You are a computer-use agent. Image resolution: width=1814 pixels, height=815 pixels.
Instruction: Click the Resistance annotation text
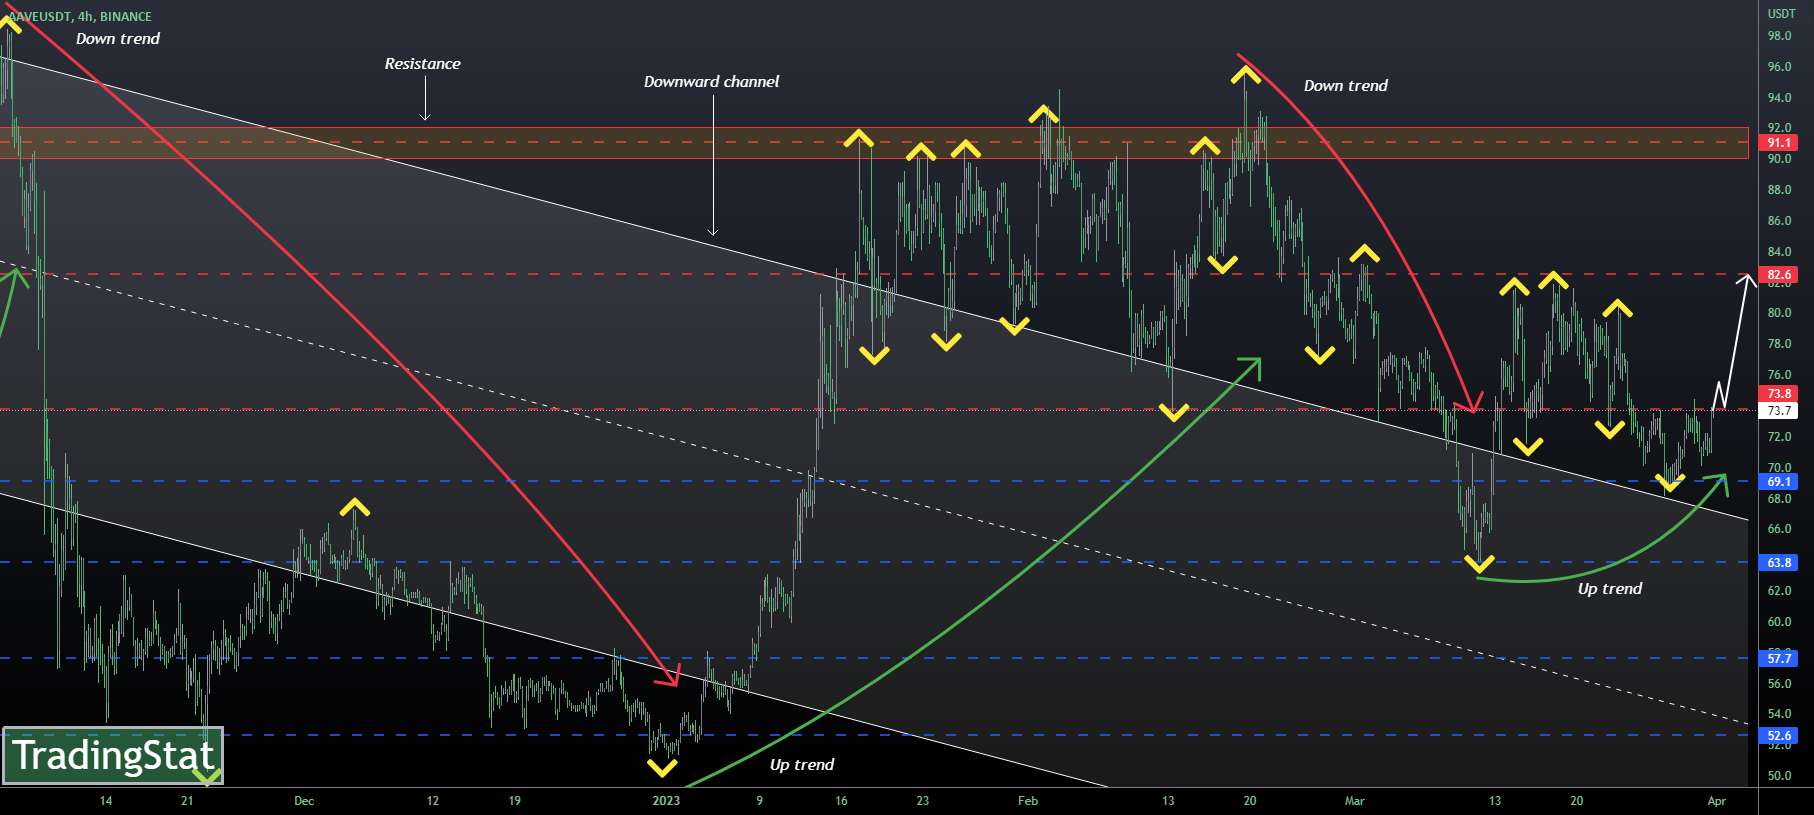point(423,64)
